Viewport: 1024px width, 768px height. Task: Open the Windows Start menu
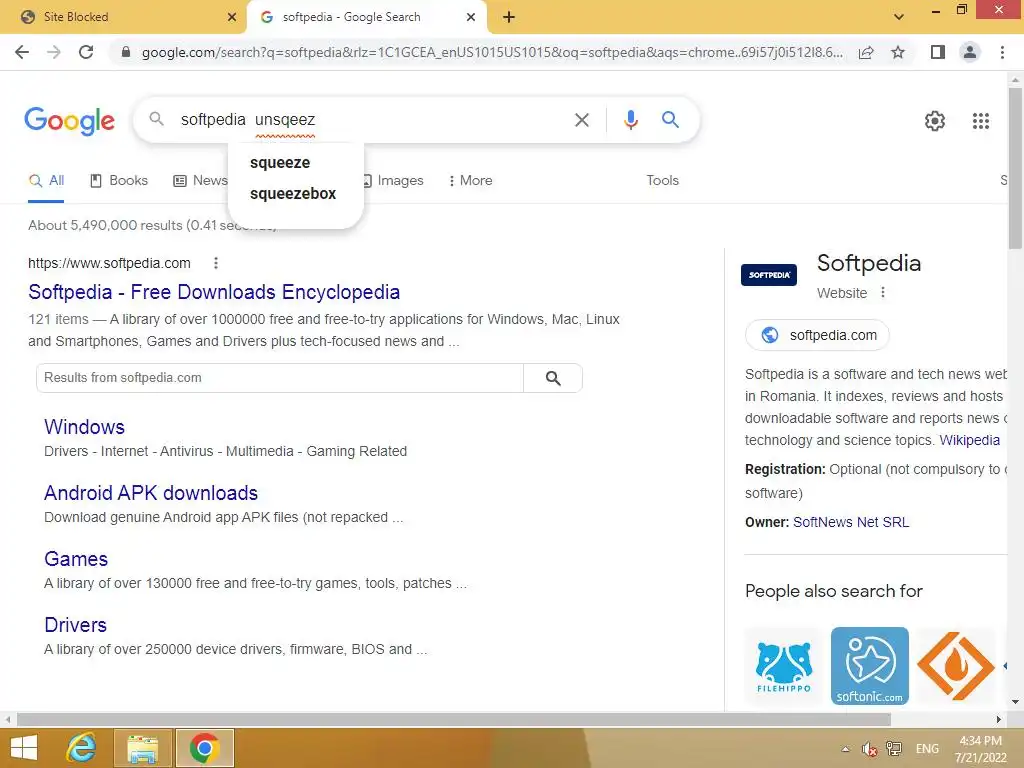(24, 748)
